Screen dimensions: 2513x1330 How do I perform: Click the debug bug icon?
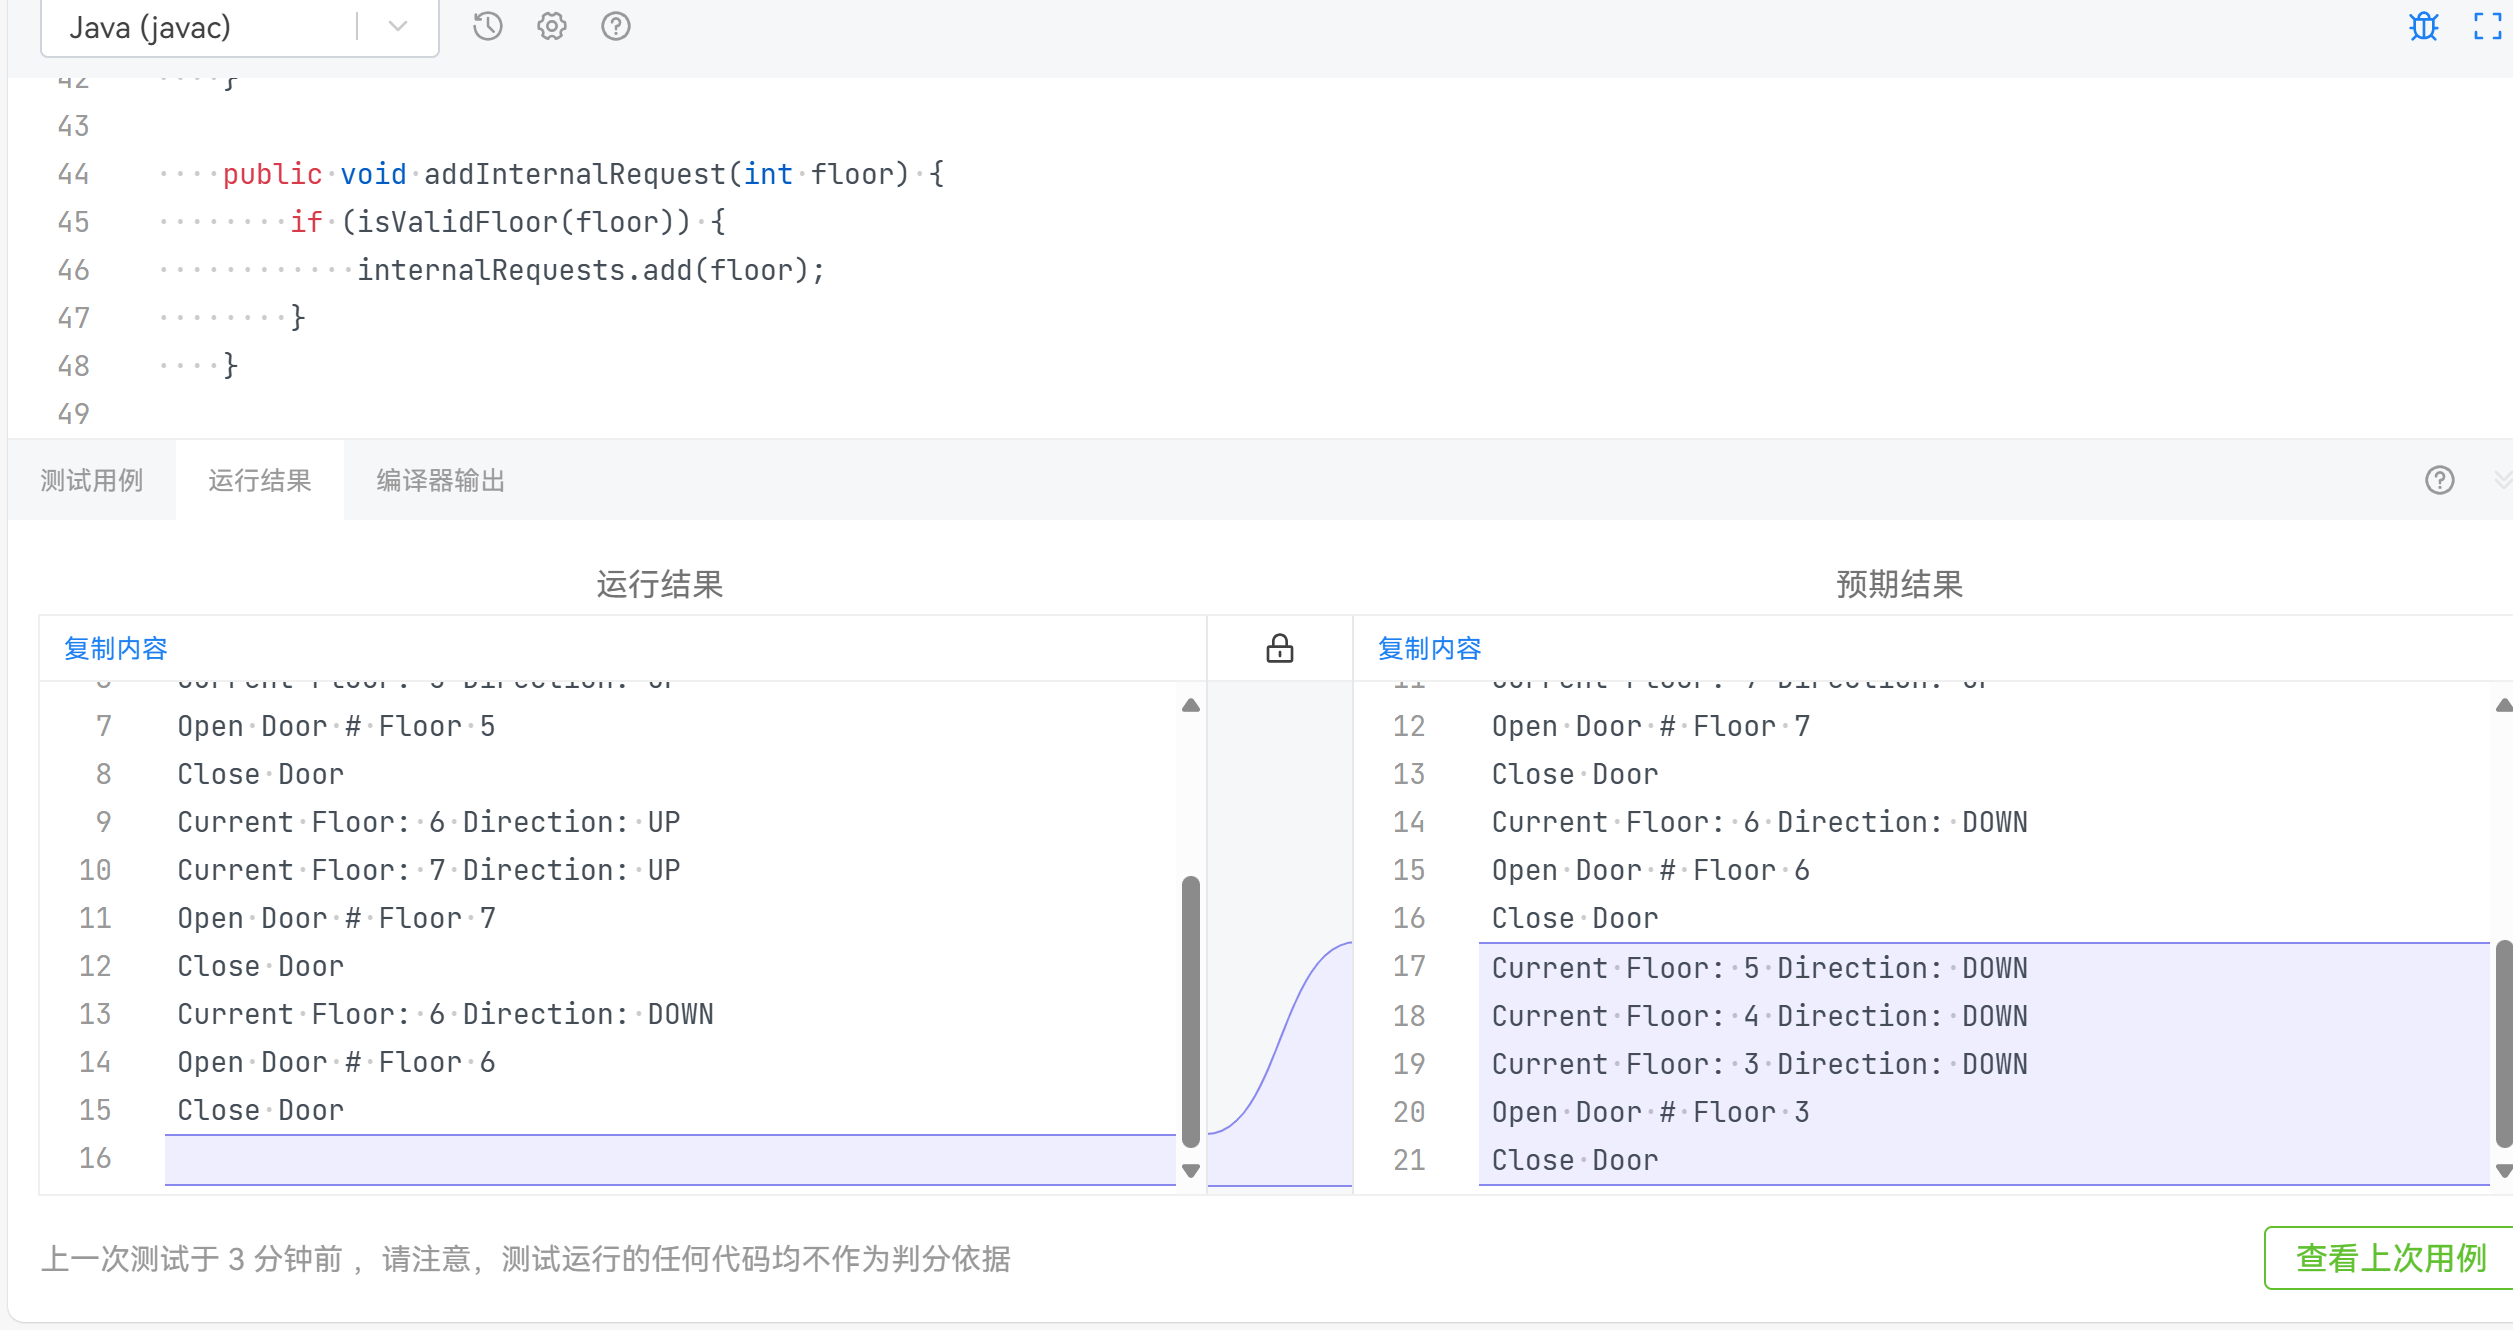point(2423,26)
